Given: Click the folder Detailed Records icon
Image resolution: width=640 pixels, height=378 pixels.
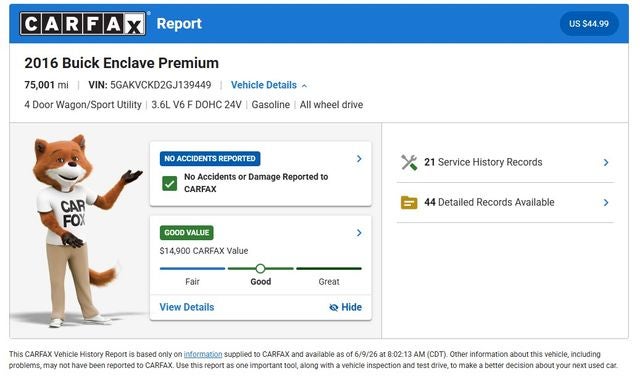Looking at the screenshot, I should pos(409,202).
